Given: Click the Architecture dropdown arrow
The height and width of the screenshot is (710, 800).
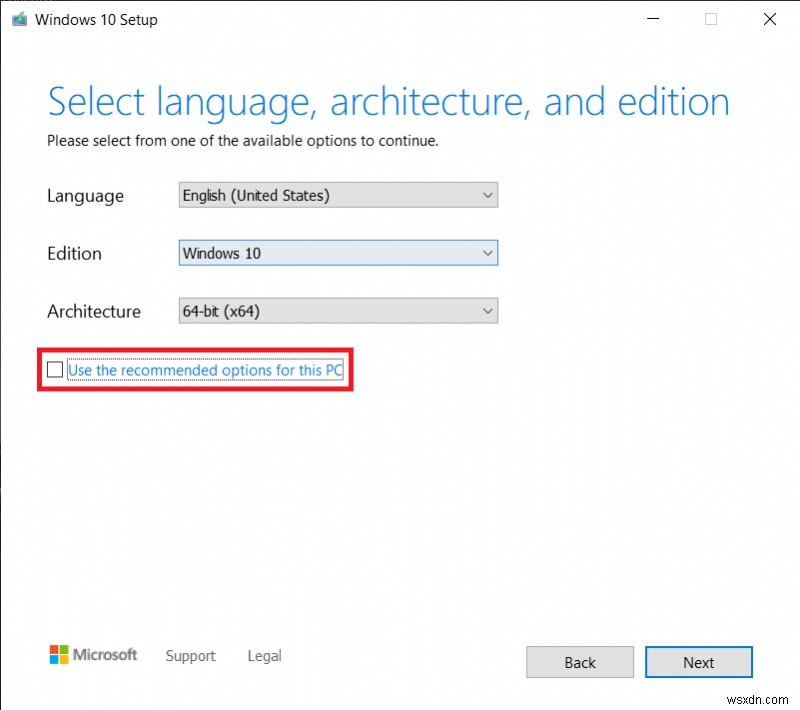Looking at the screenshot, I should point(487,311).
